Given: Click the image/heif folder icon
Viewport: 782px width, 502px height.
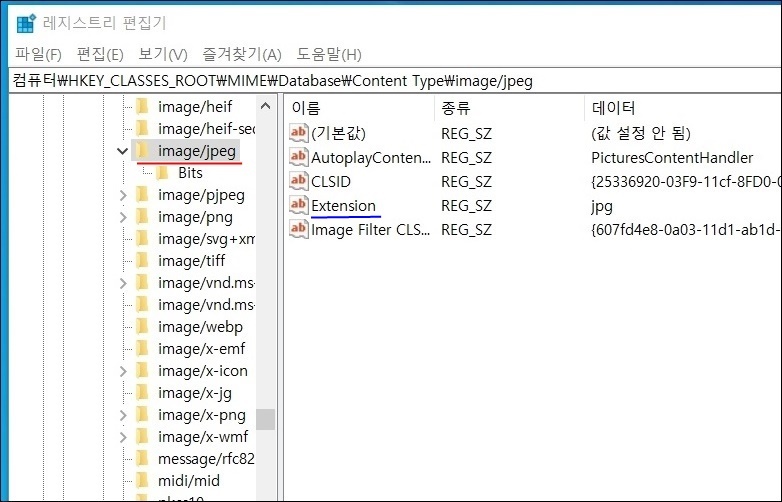Looking at the screenshot, I should [143, 106].
